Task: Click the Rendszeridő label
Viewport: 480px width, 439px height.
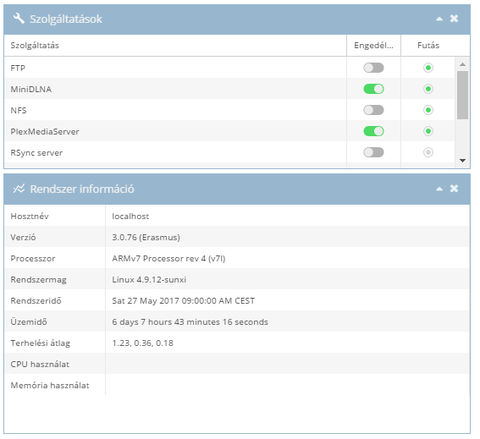Action: pyautogui.click(x=36, y=301)
